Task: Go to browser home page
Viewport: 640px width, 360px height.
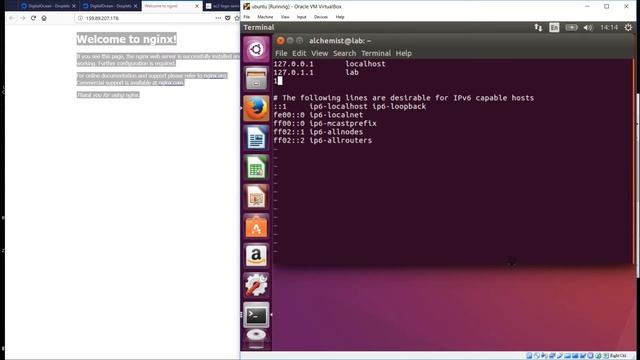Action: (x=44, y=18)
